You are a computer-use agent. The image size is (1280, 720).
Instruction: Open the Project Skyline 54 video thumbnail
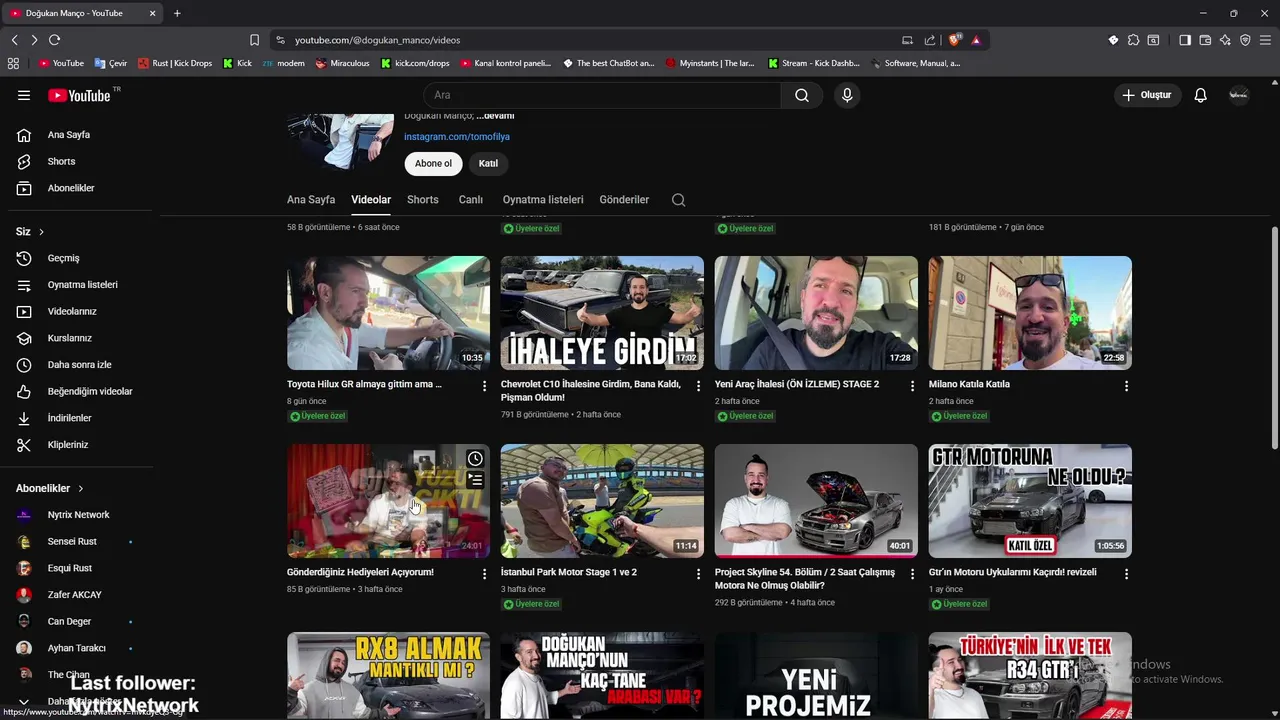click(x=816, y=501)
